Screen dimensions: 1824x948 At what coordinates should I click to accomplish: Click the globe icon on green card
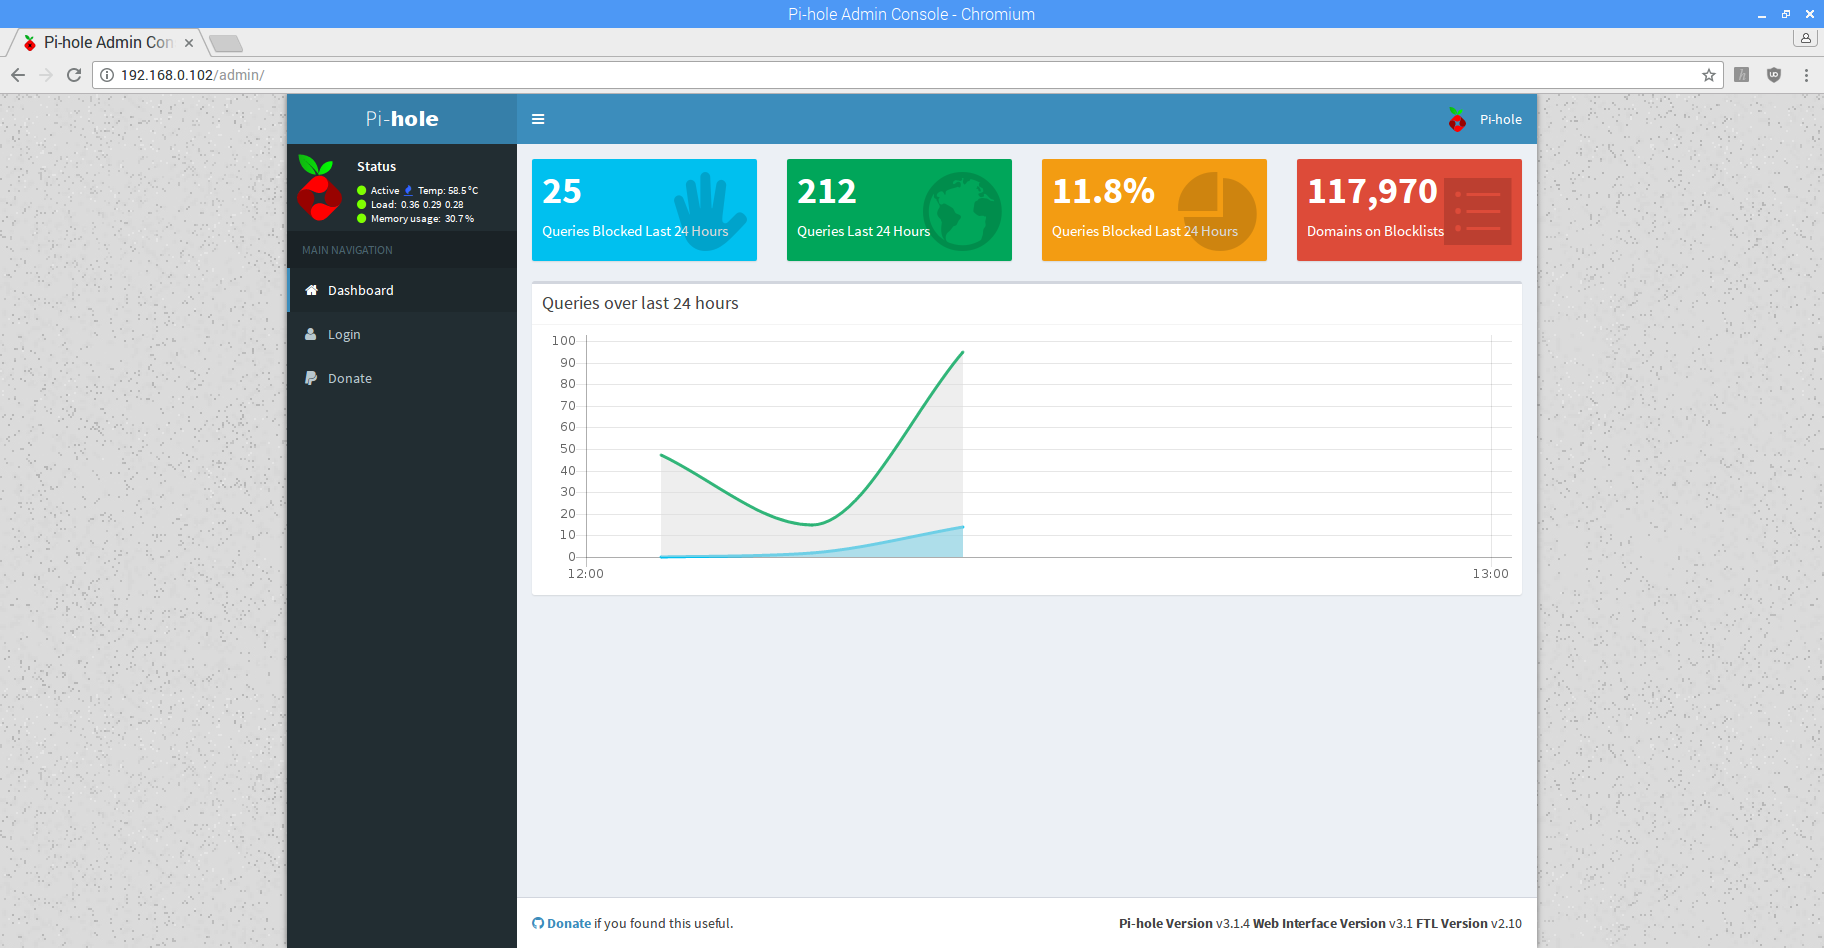tap(962, 210)
